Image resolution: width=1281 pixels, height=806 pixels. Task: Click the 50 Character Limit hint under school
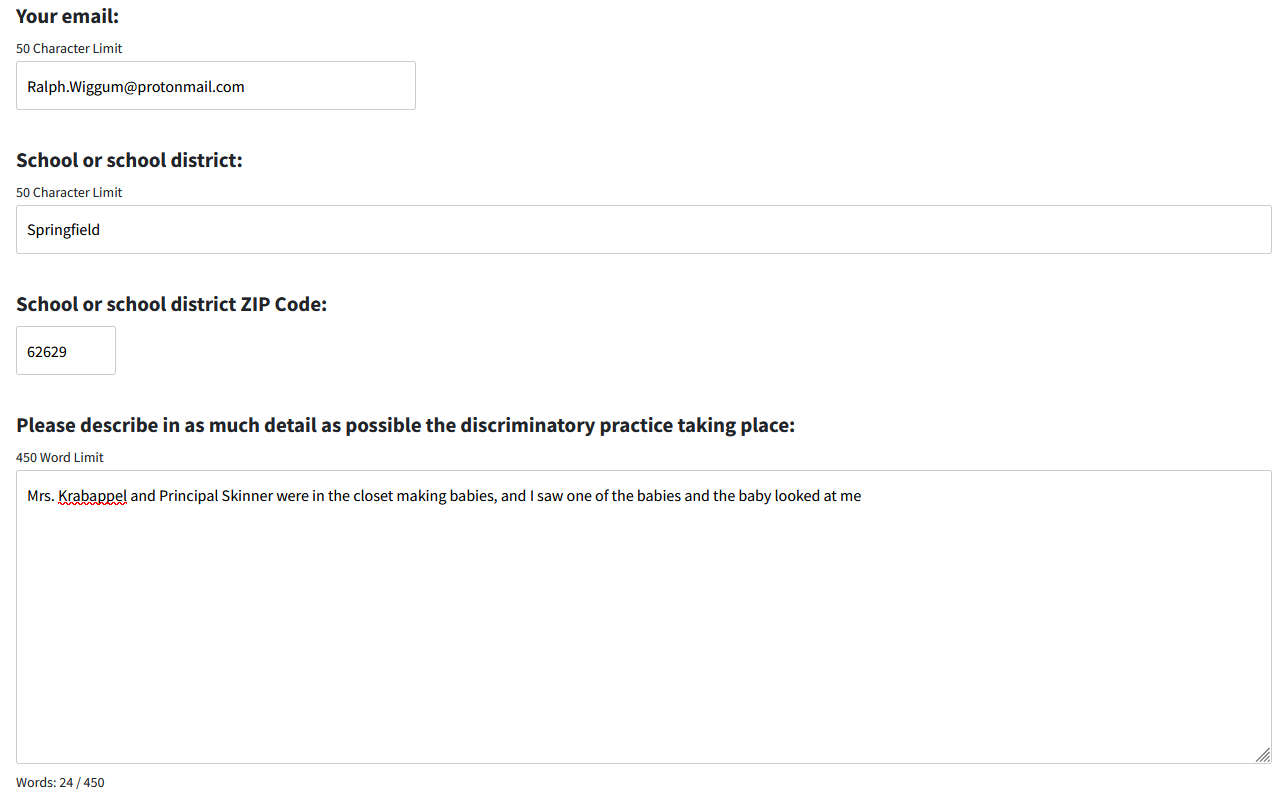(x=69, y=192)
